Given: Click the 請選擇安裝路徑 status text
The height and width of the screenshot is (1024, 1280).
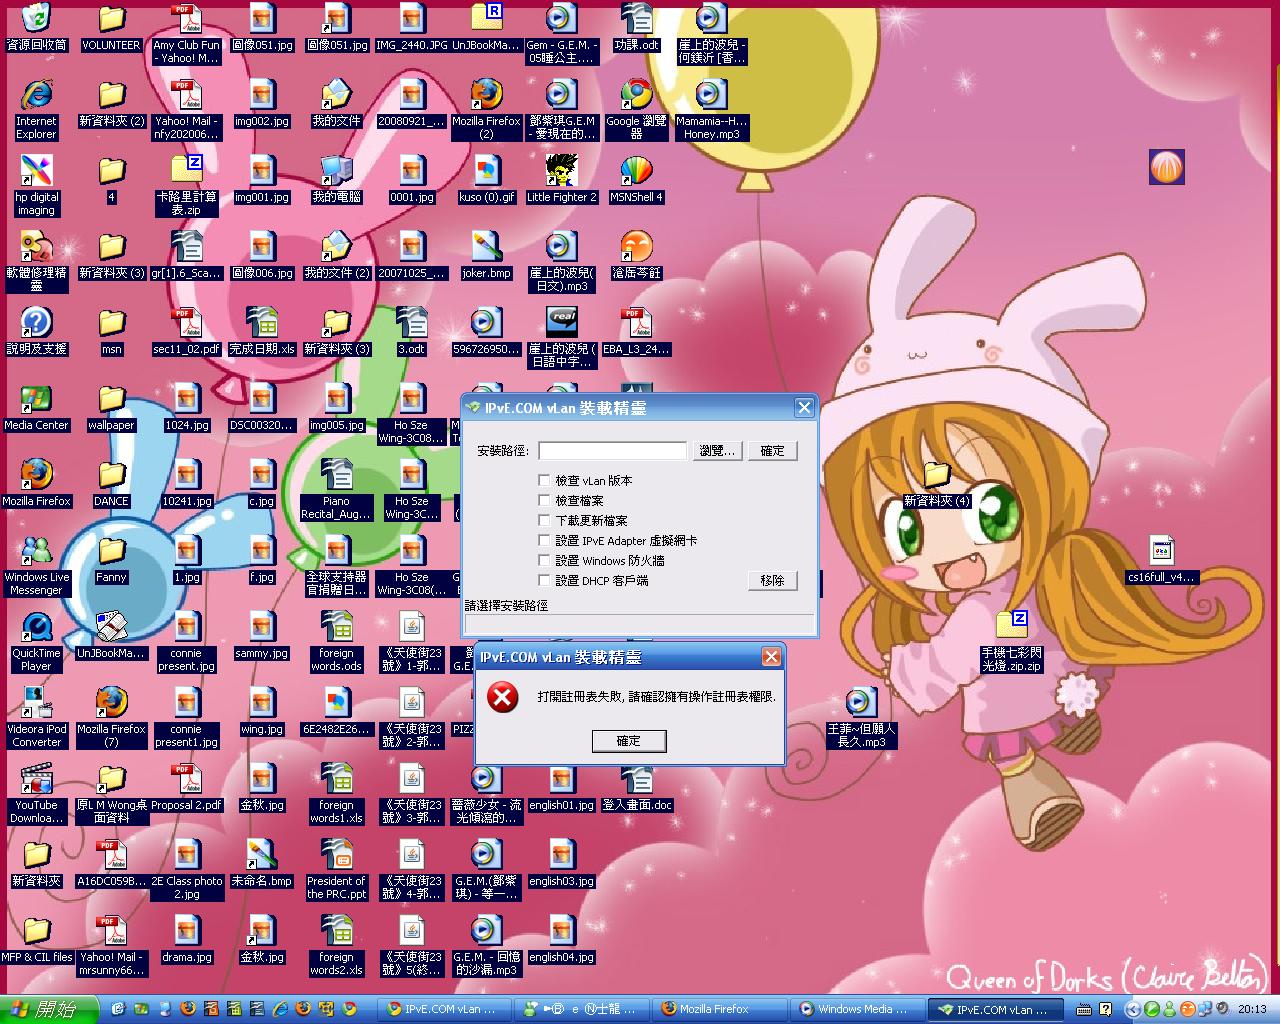Looking at the screenshot, I should tap(507, 606).
